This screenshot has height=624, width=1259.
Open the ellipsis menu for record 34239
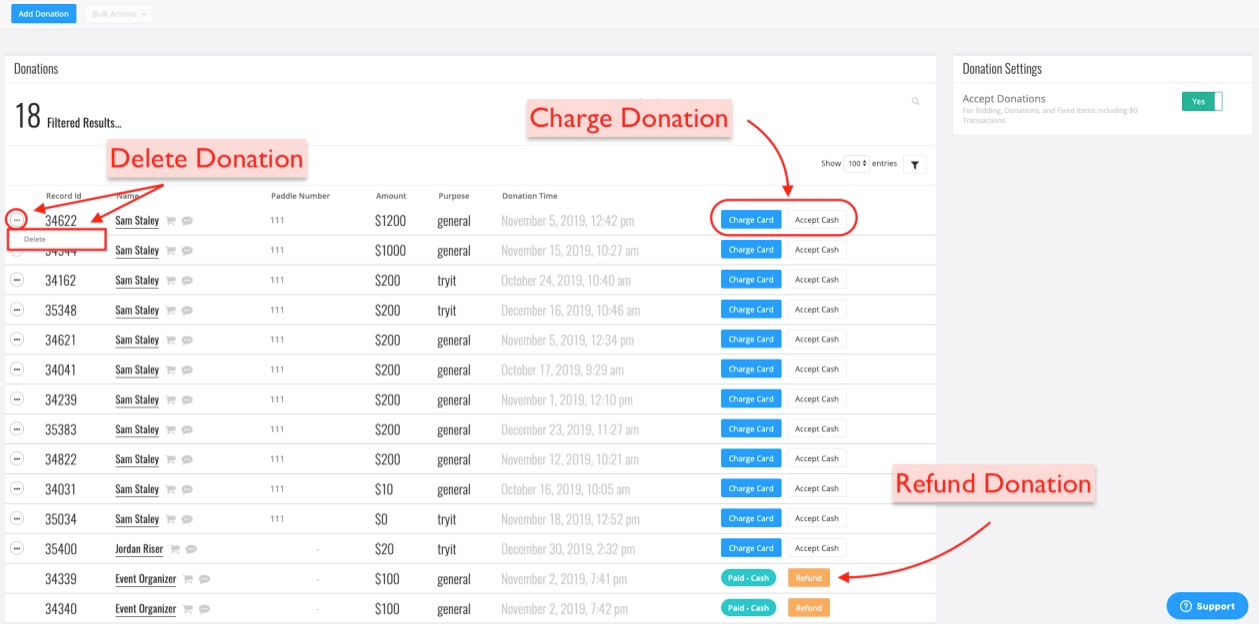click(17, 399)
